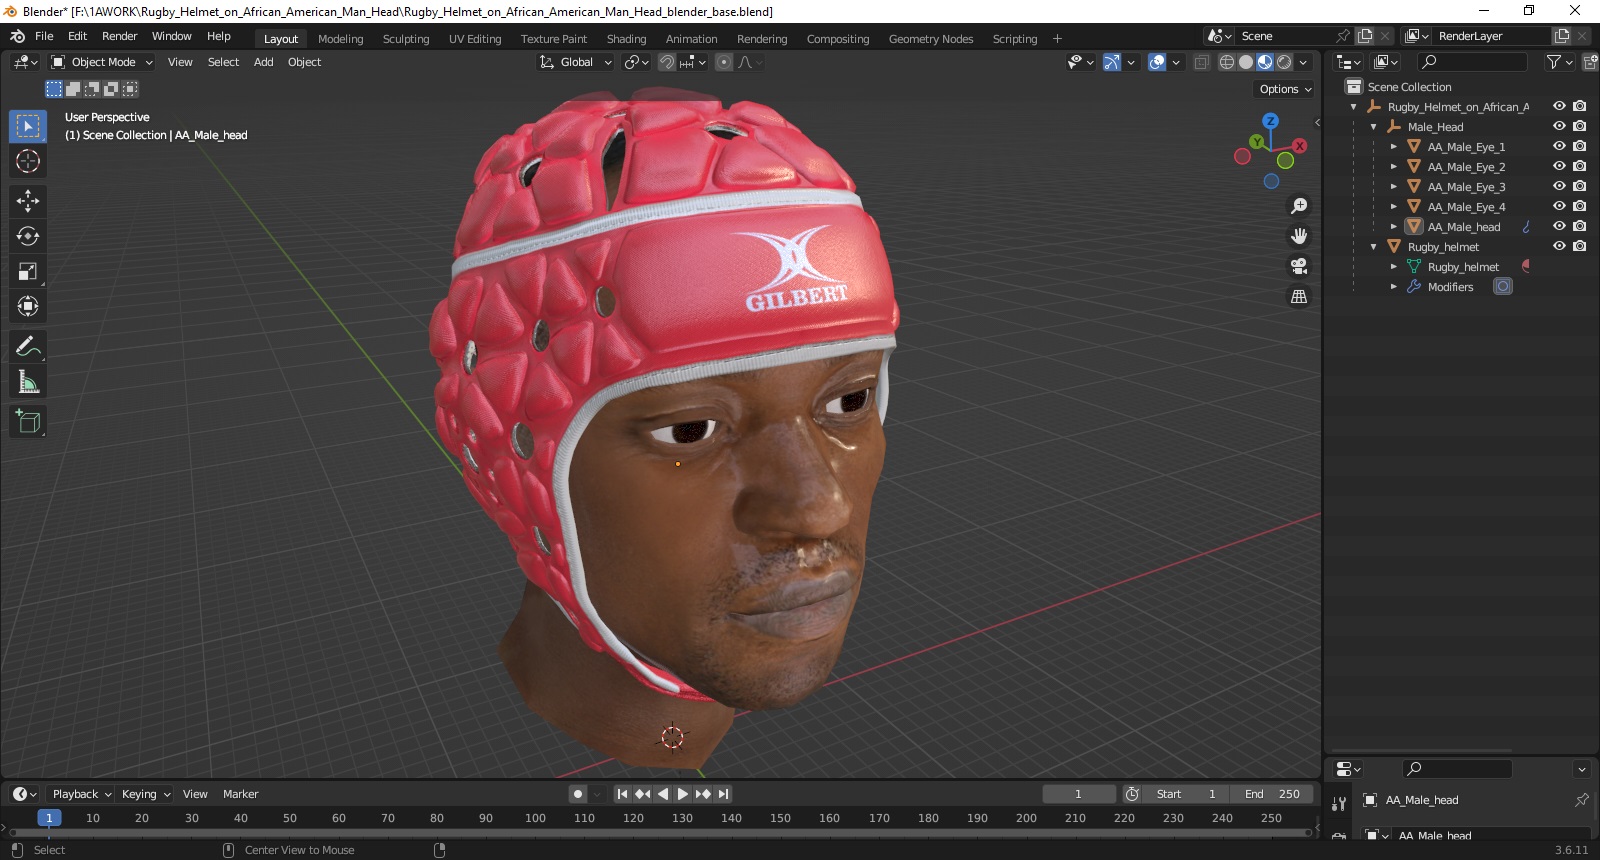
Task: Open the Options dropdown in the viewport
Action: [1285, 89]
